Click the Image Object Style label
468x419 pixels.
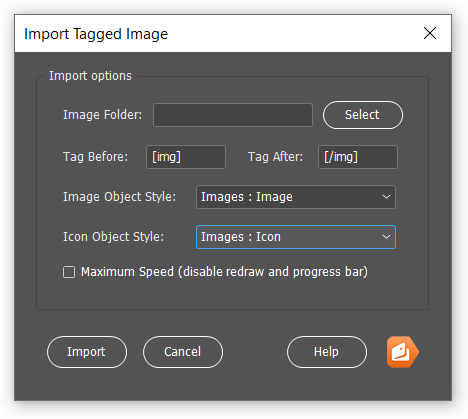[119, 197]
